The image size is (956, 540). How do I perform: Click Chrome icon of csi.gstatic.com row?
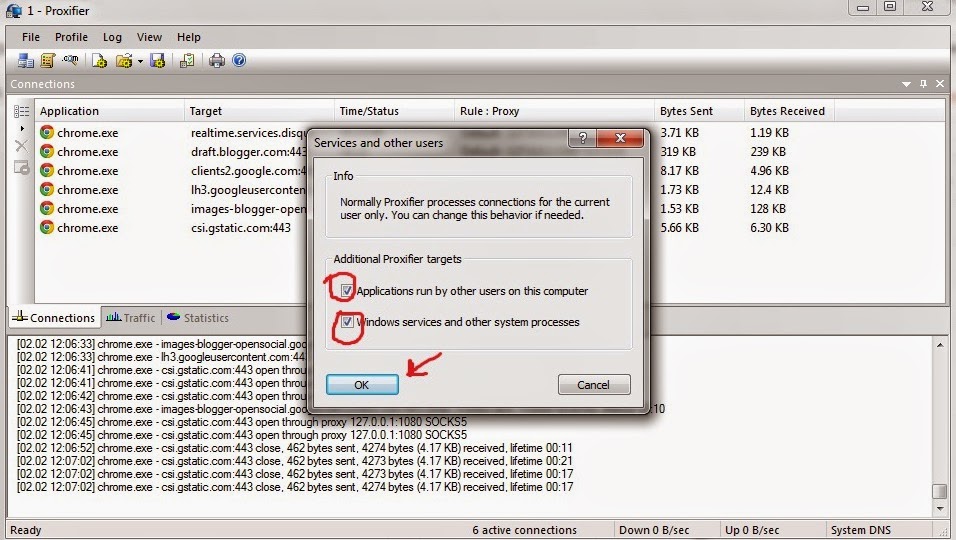click(x=47, y=227)
